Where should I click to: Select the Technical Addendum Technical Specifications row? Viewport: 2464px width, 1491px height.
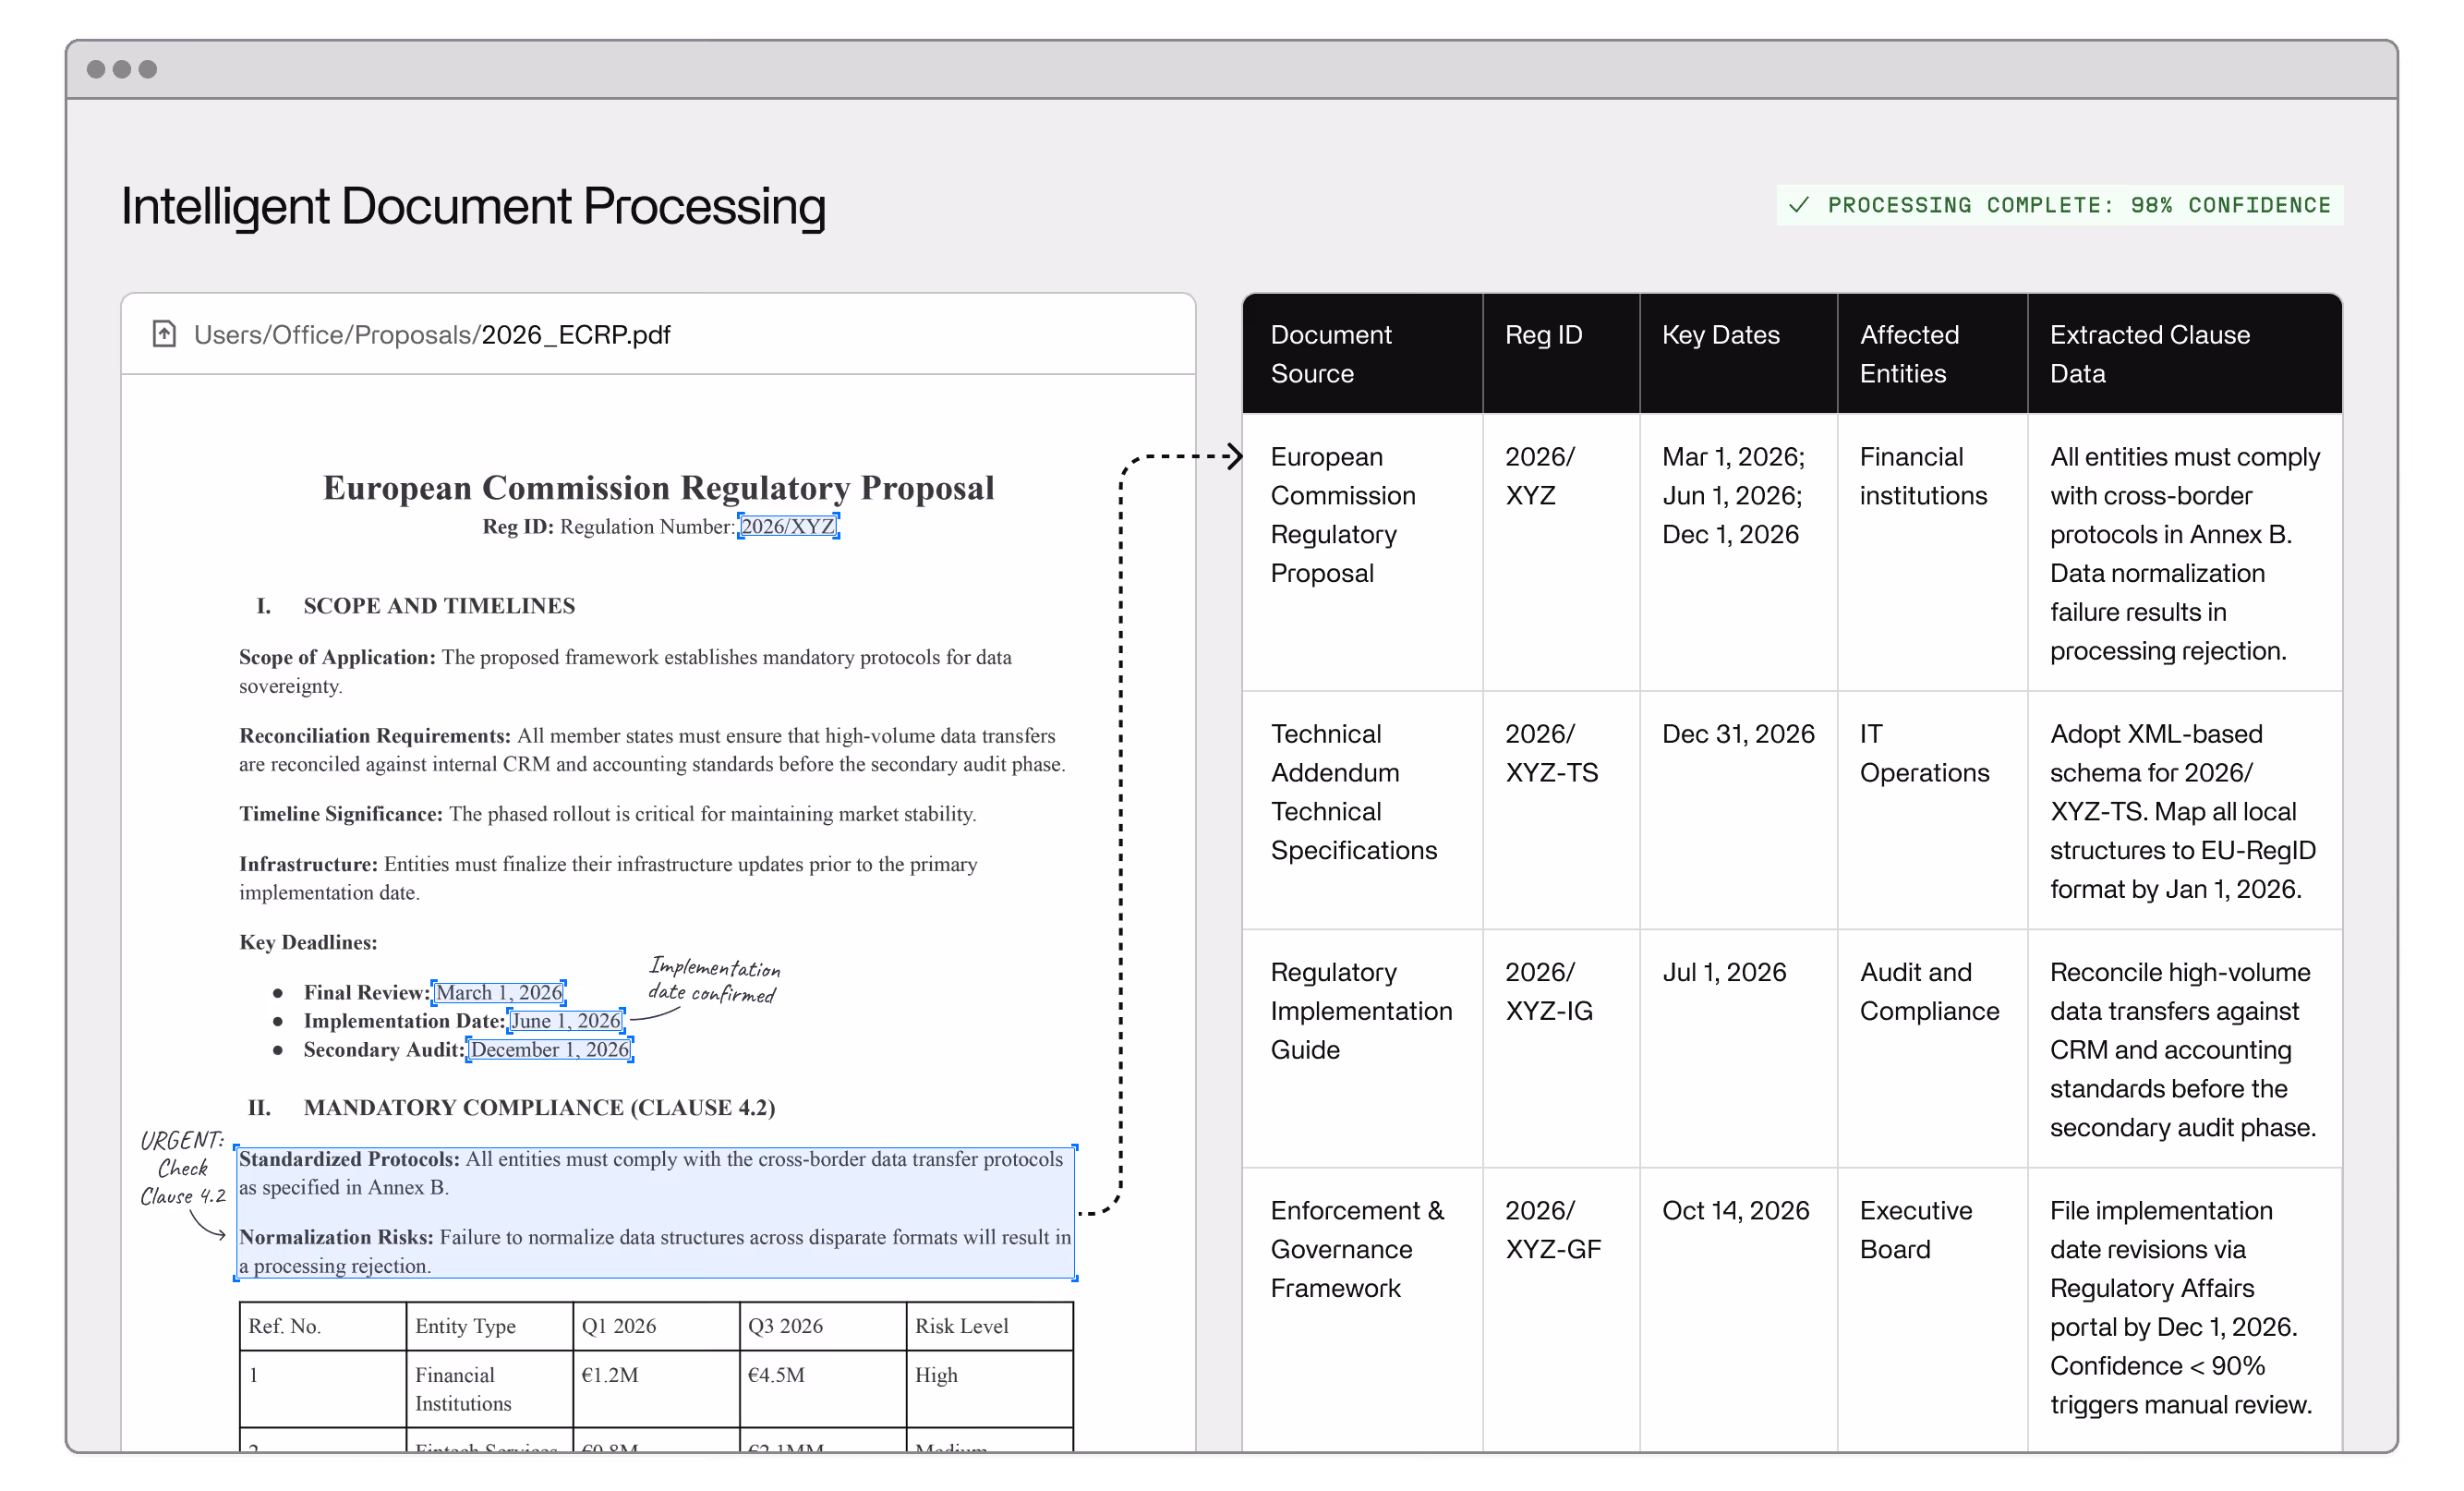(x=1353, y=792)
